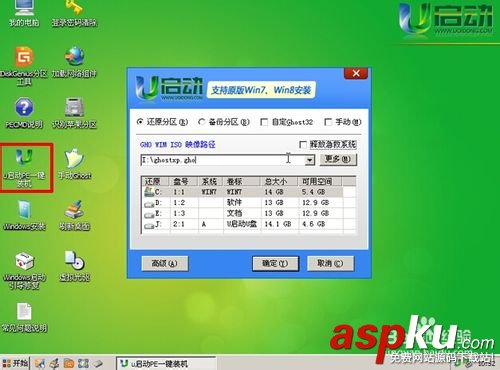Viewport: 500px width, 370px height.
Task: Click the orange quick-launch icon in taskbar
Action: pyautogui.click(x=69, y=364)
